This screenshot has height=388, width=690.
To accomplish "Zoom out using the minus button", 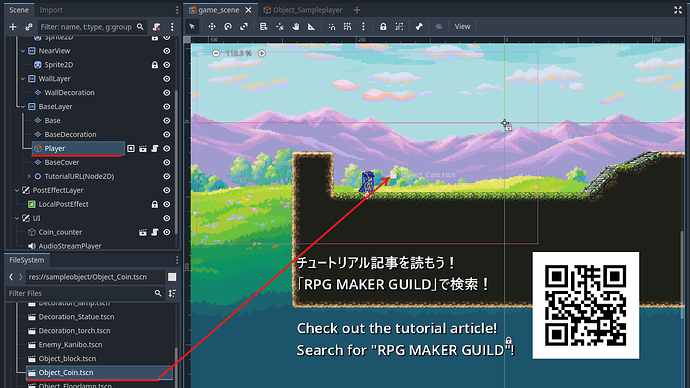I will click(216, 53).
